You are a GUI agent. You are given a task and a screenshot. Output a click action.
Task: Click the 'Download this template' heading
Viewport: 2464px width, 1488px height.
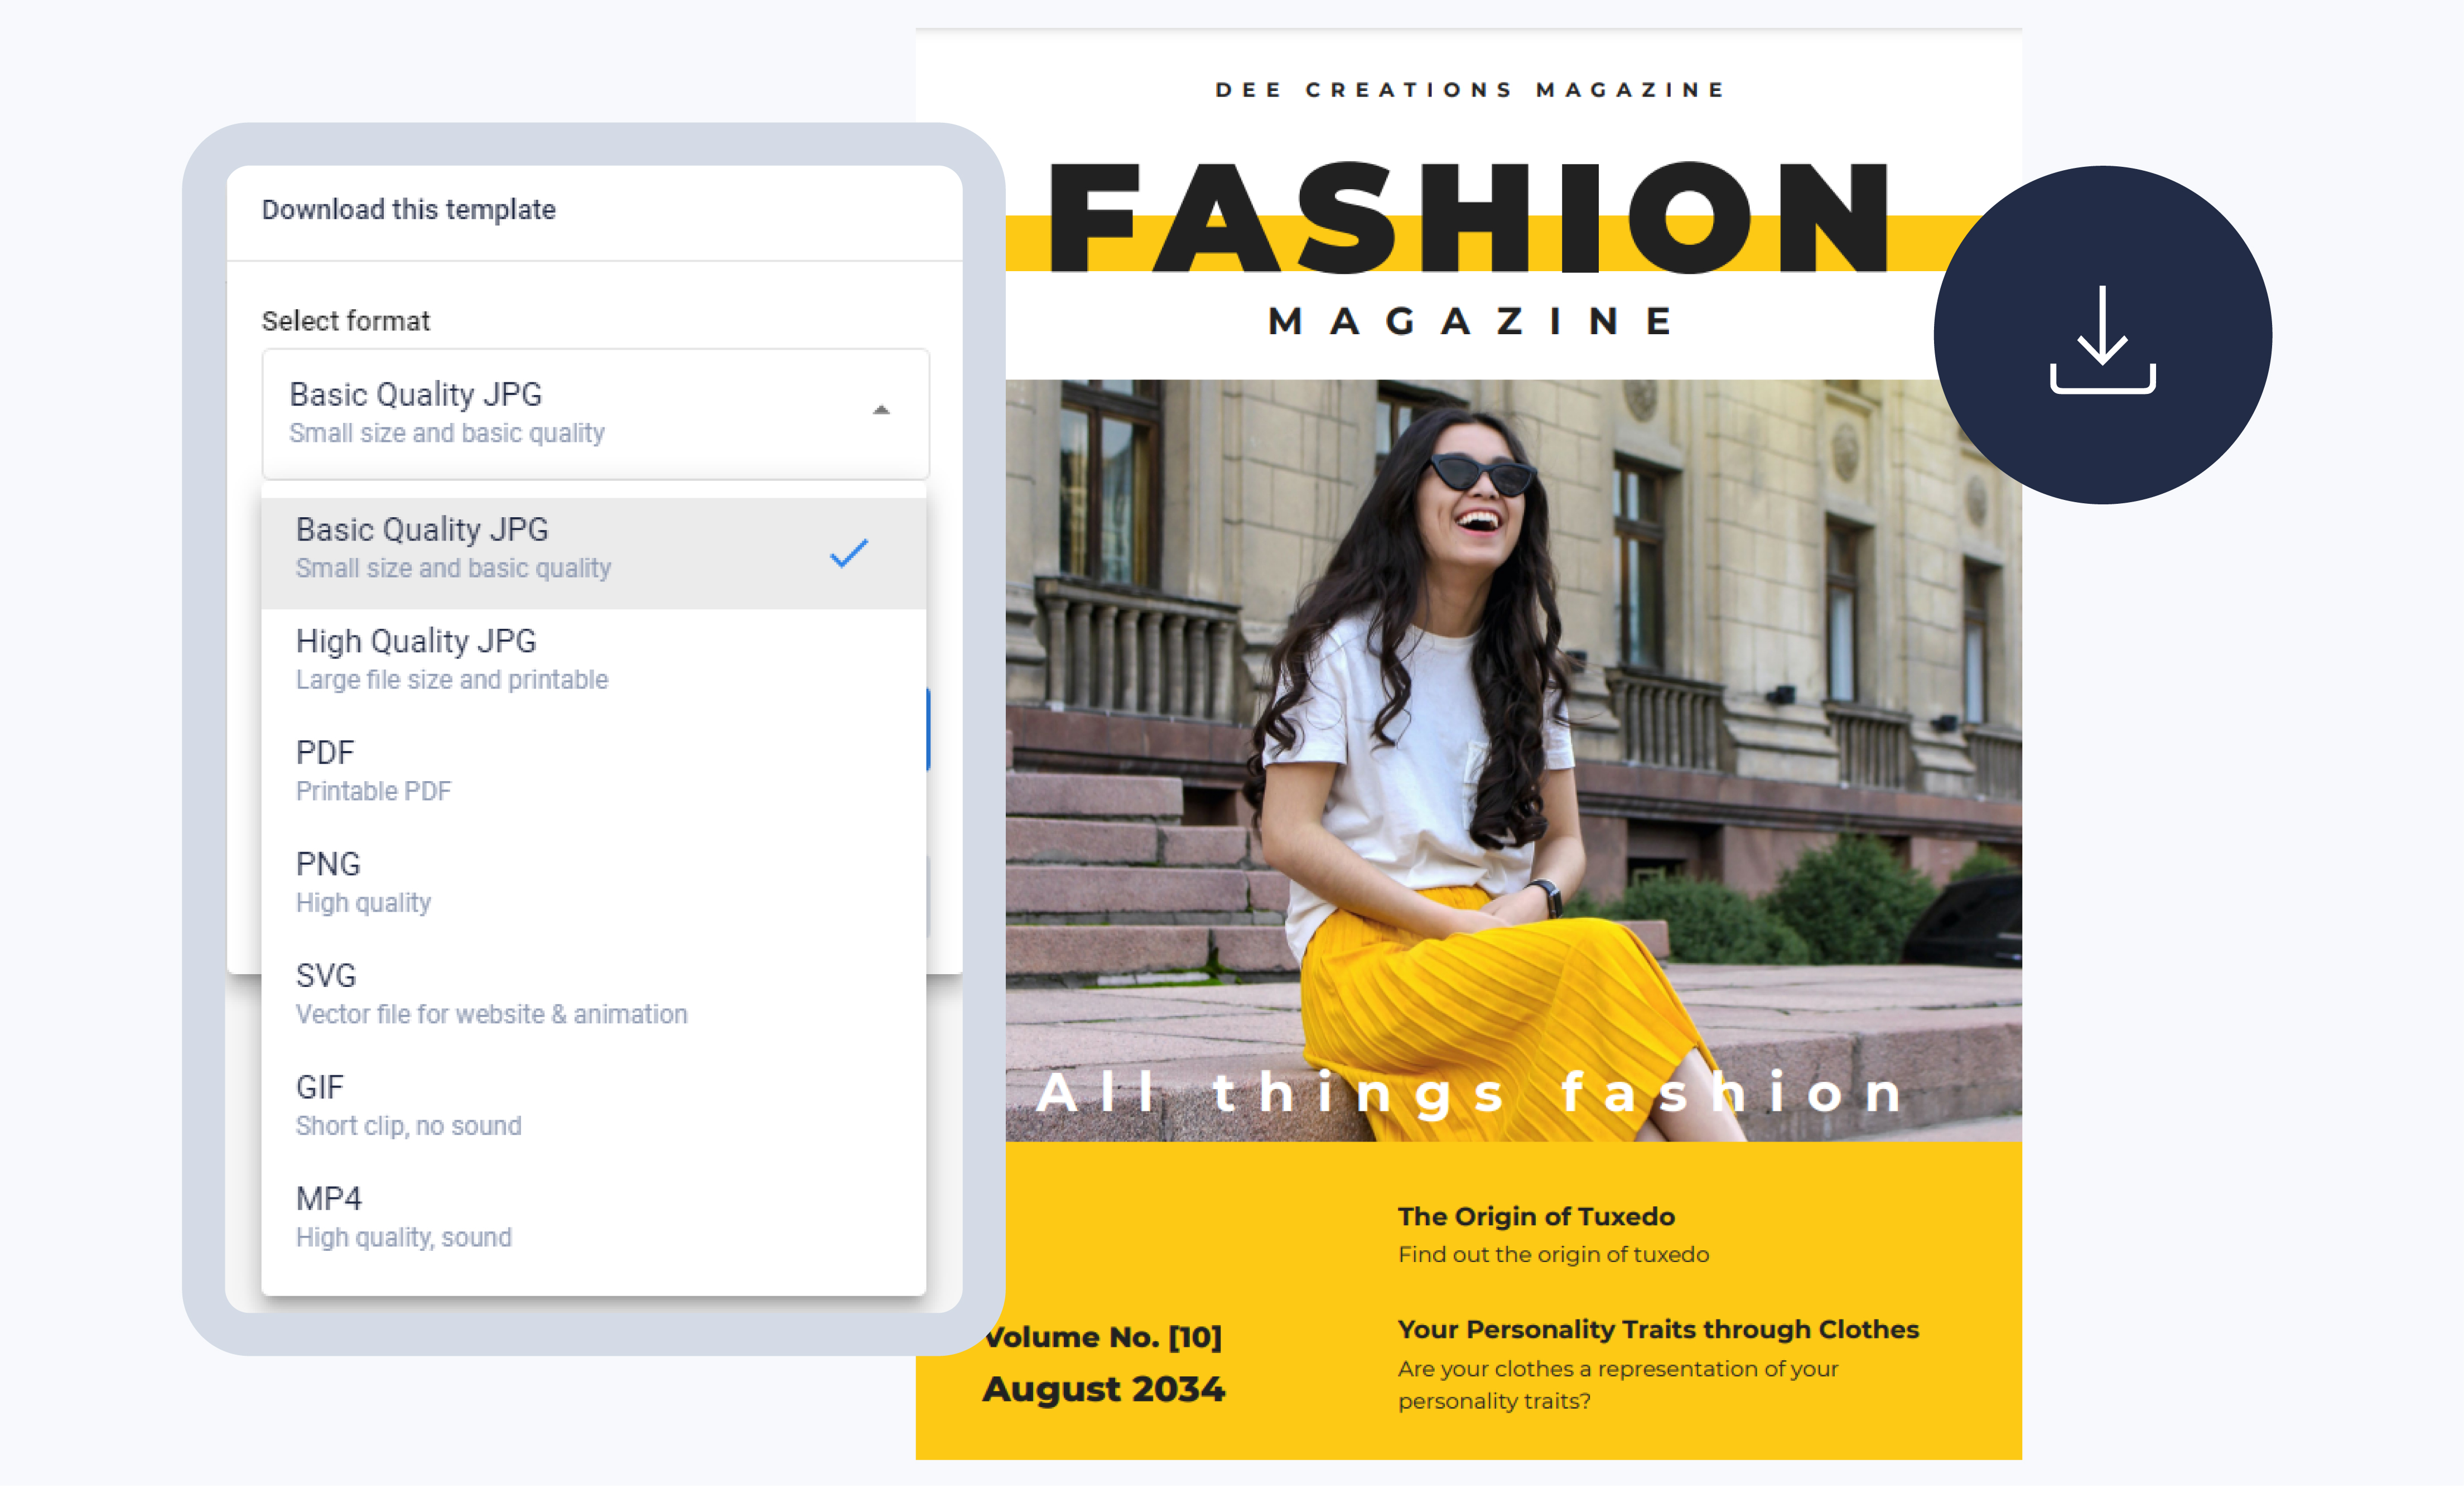click(x=408, y=210)
